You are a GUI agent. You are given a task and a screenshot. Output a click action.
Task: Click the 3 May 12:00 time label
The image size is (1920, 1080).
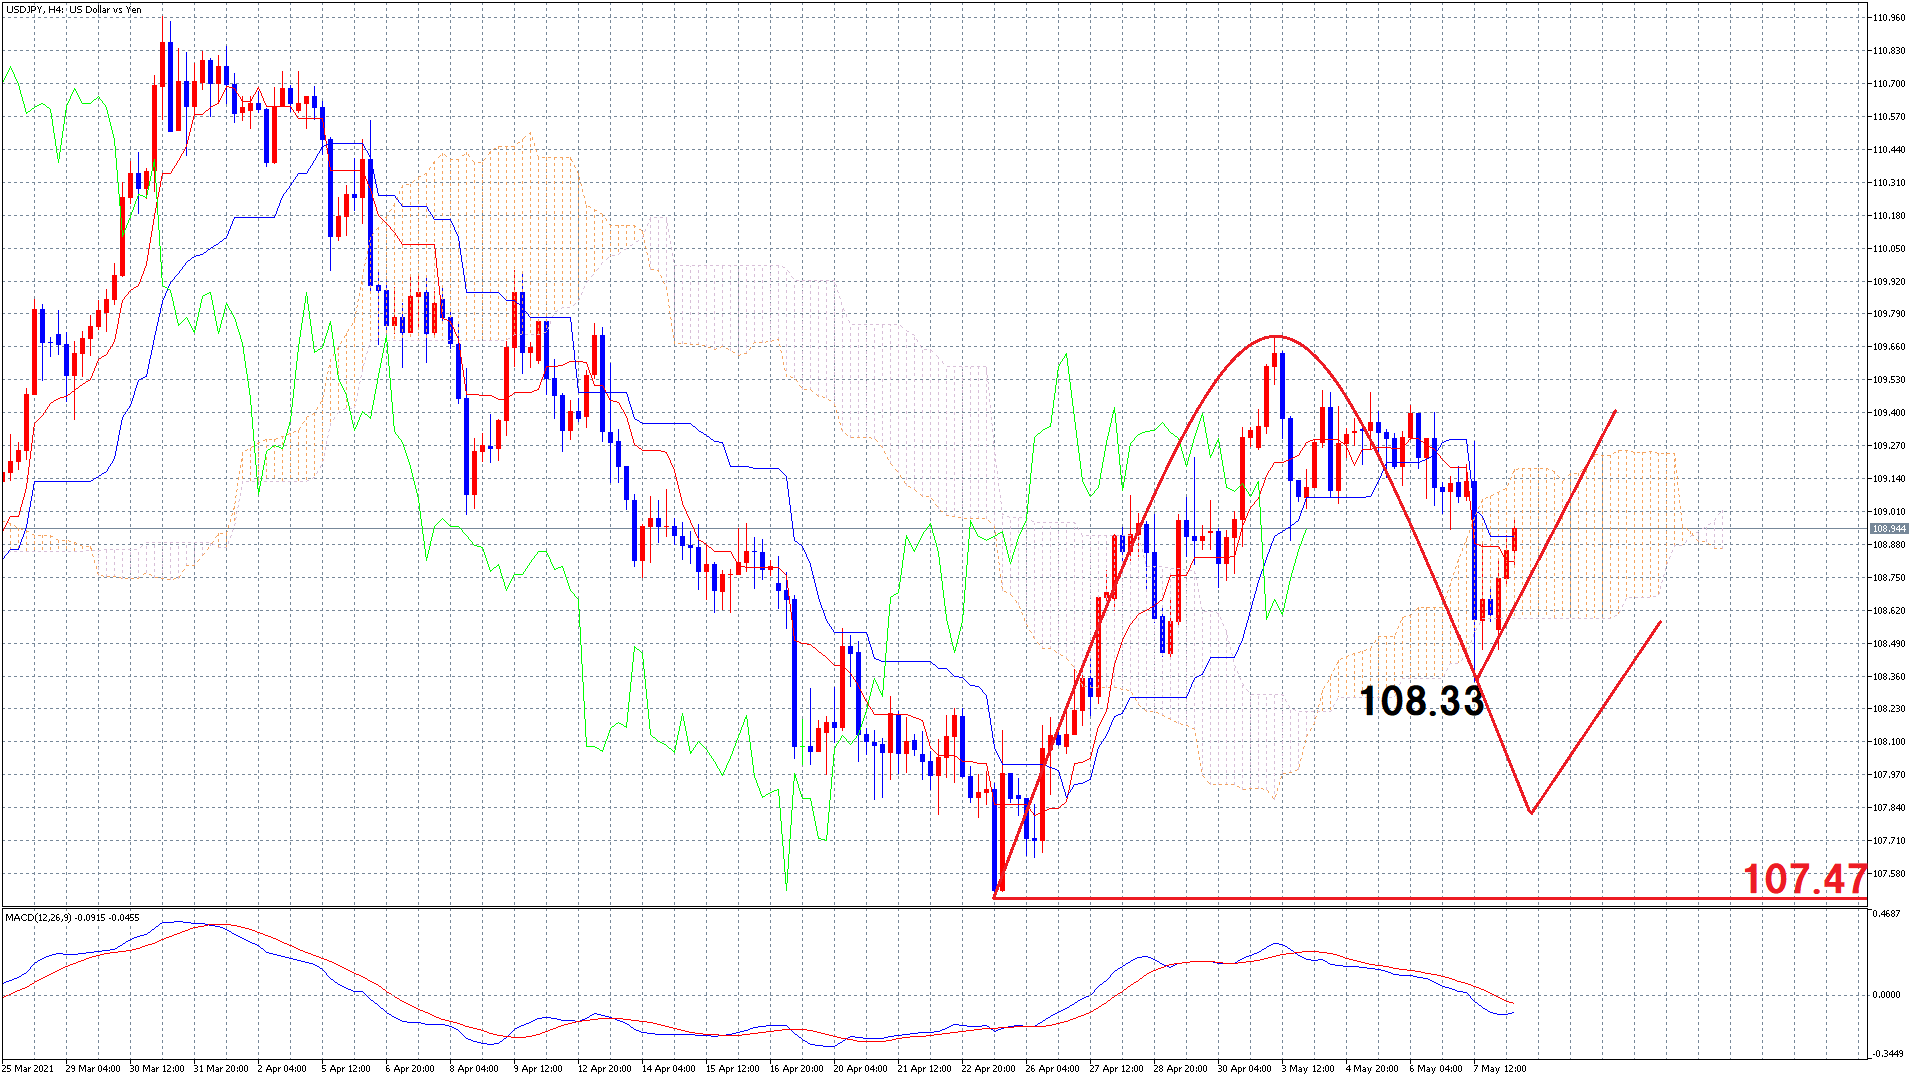(x=1308, y=1068)
